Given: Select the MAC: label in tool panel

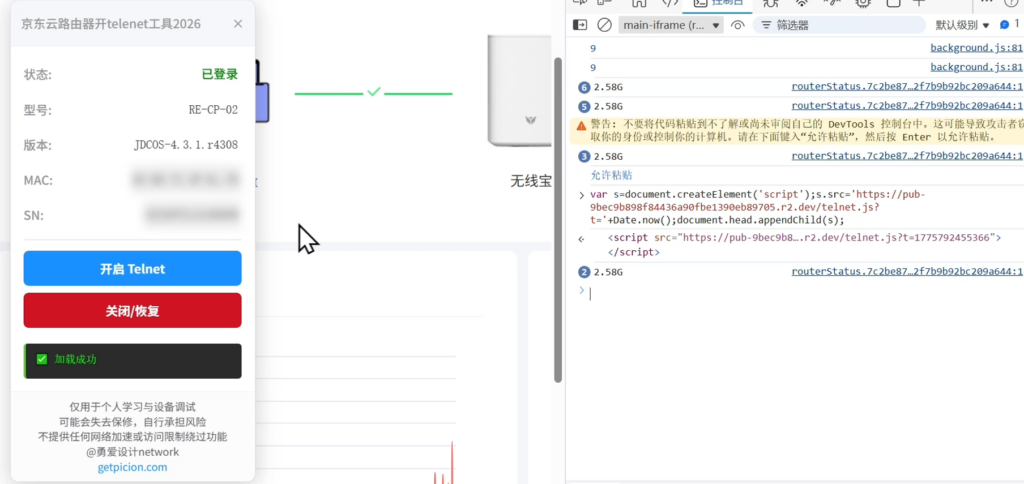Looking at the screenshot, I should coord(39,180).
